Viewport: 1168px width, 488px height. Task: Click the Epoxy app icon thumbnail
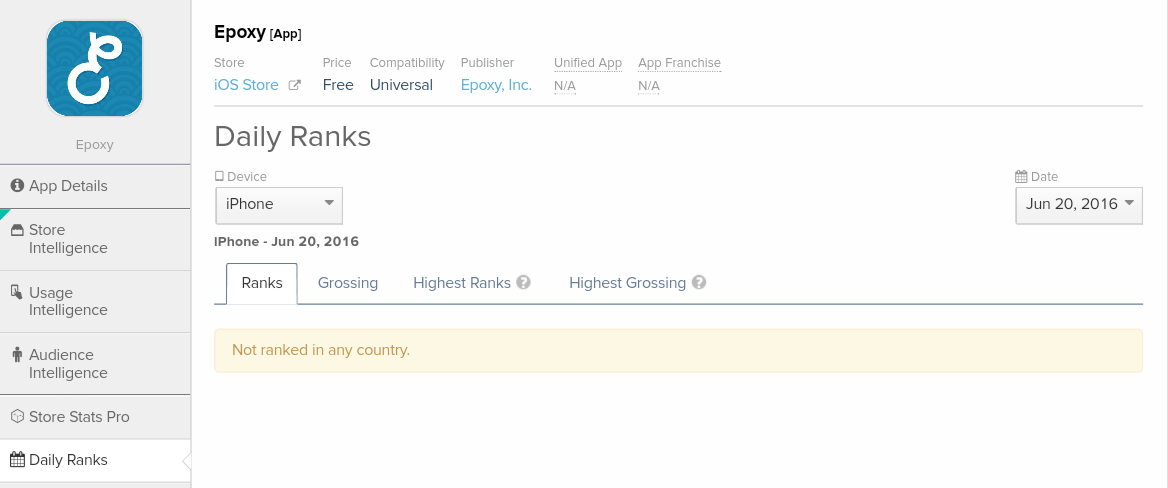(x=95, y=68)
